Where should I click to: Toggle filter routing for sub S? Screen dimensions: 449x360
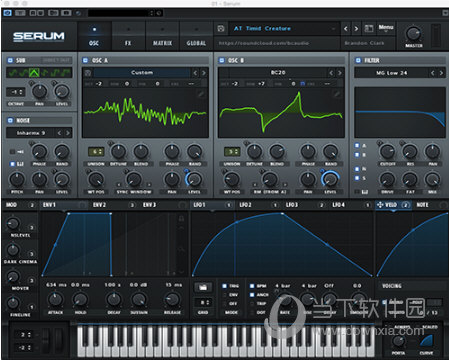357,178
